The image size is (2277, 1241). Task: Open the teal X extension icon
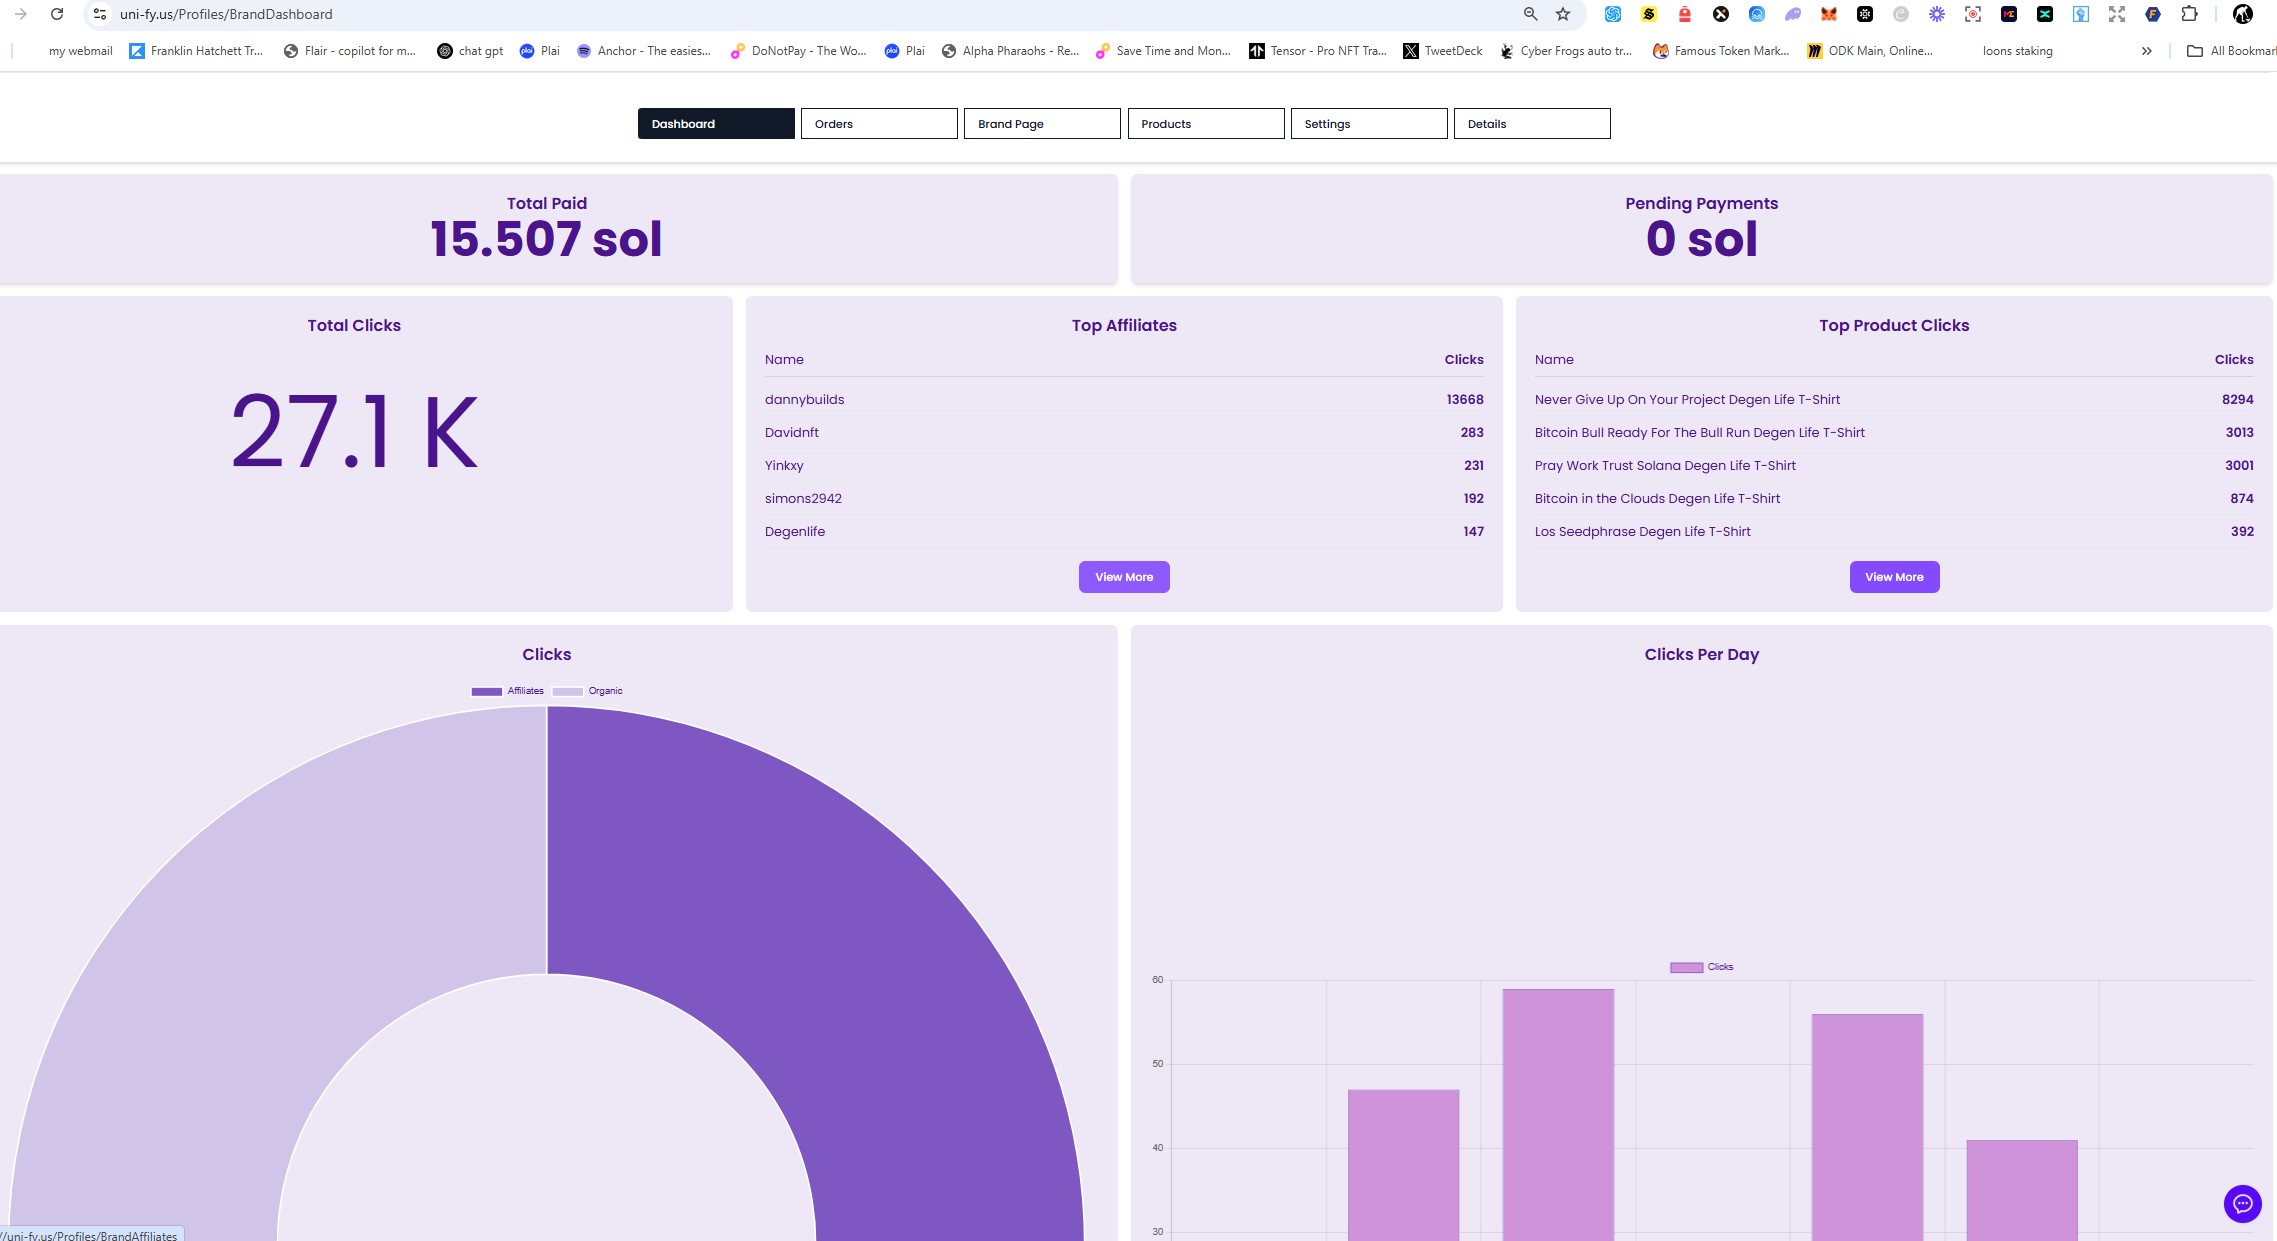(2045, 14)
